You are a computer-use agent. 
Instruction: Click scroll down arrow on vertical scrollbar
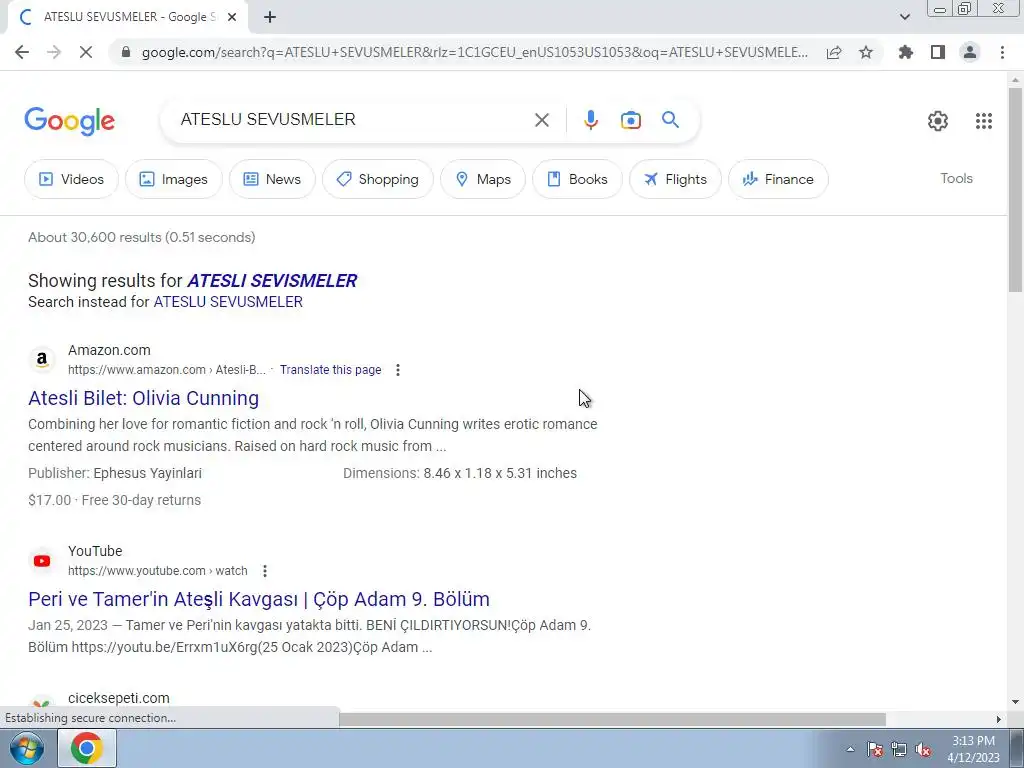coord(1015,702)
